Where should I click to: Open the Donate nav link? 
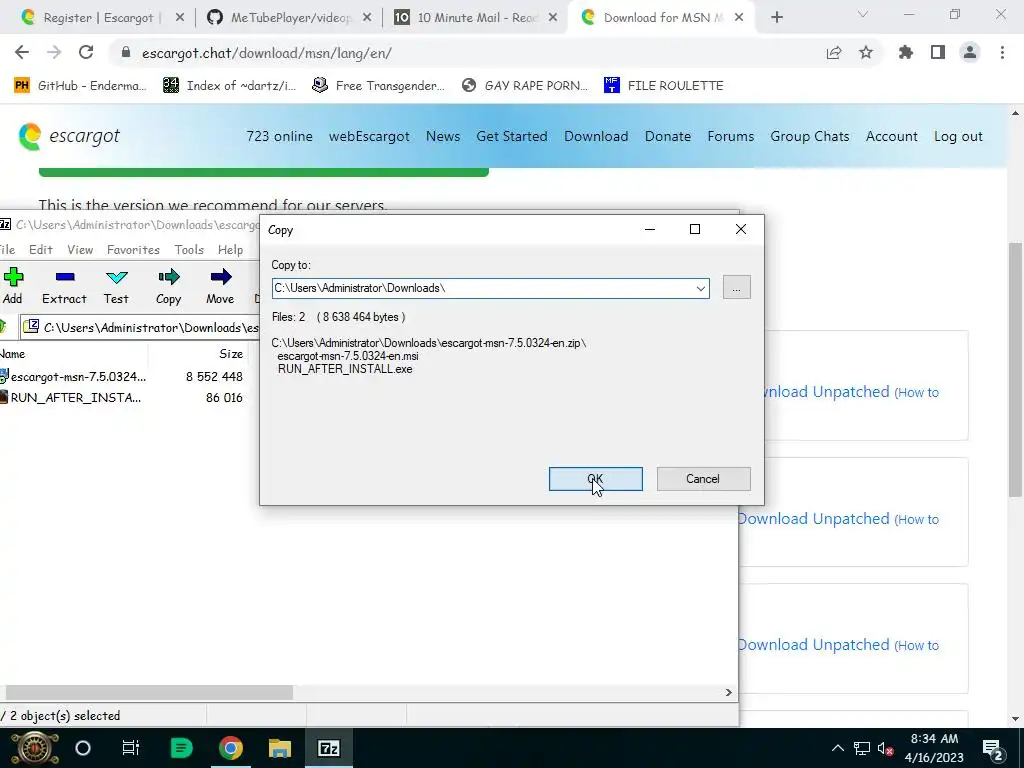[668, 136]
